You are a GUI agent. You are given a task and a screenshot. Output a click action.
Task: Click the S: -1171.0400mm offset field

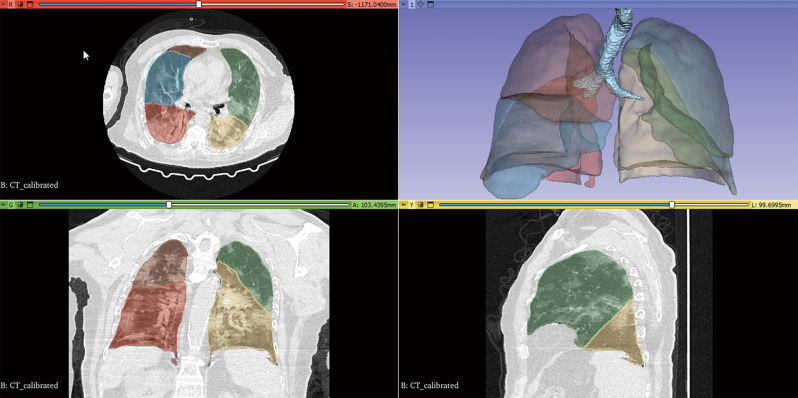pyautogui.click(x=372, y=4)
